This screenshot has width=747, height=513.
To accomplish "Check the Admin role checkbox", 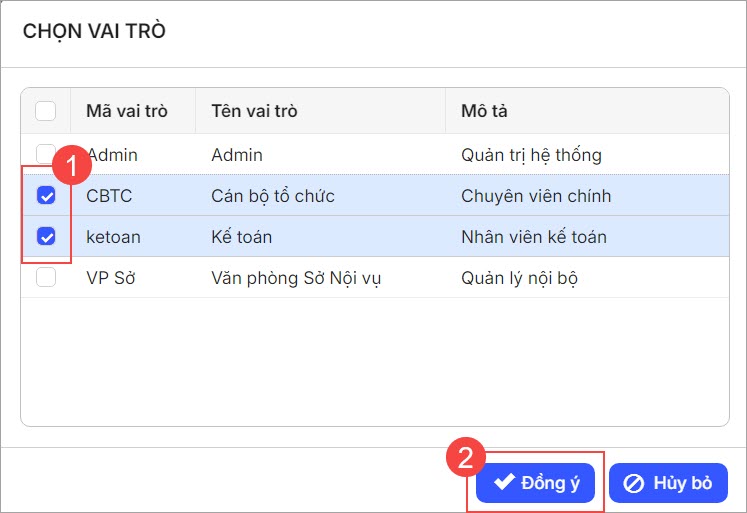I will pyautogui.click(x=46, y=154).
